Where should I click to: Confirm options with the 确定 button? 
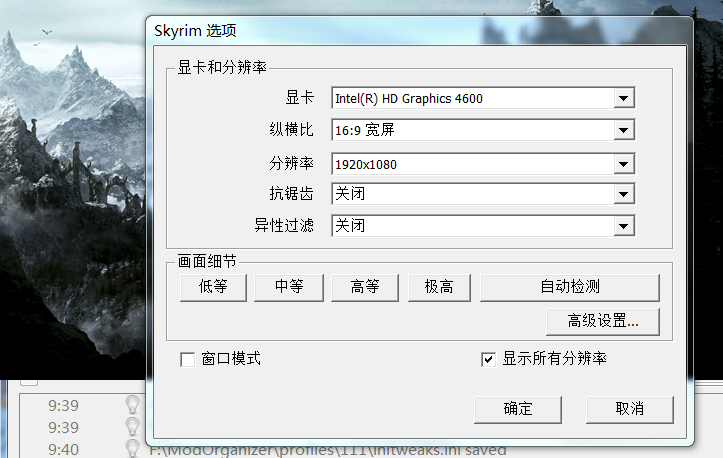click(x=518, y=409)
